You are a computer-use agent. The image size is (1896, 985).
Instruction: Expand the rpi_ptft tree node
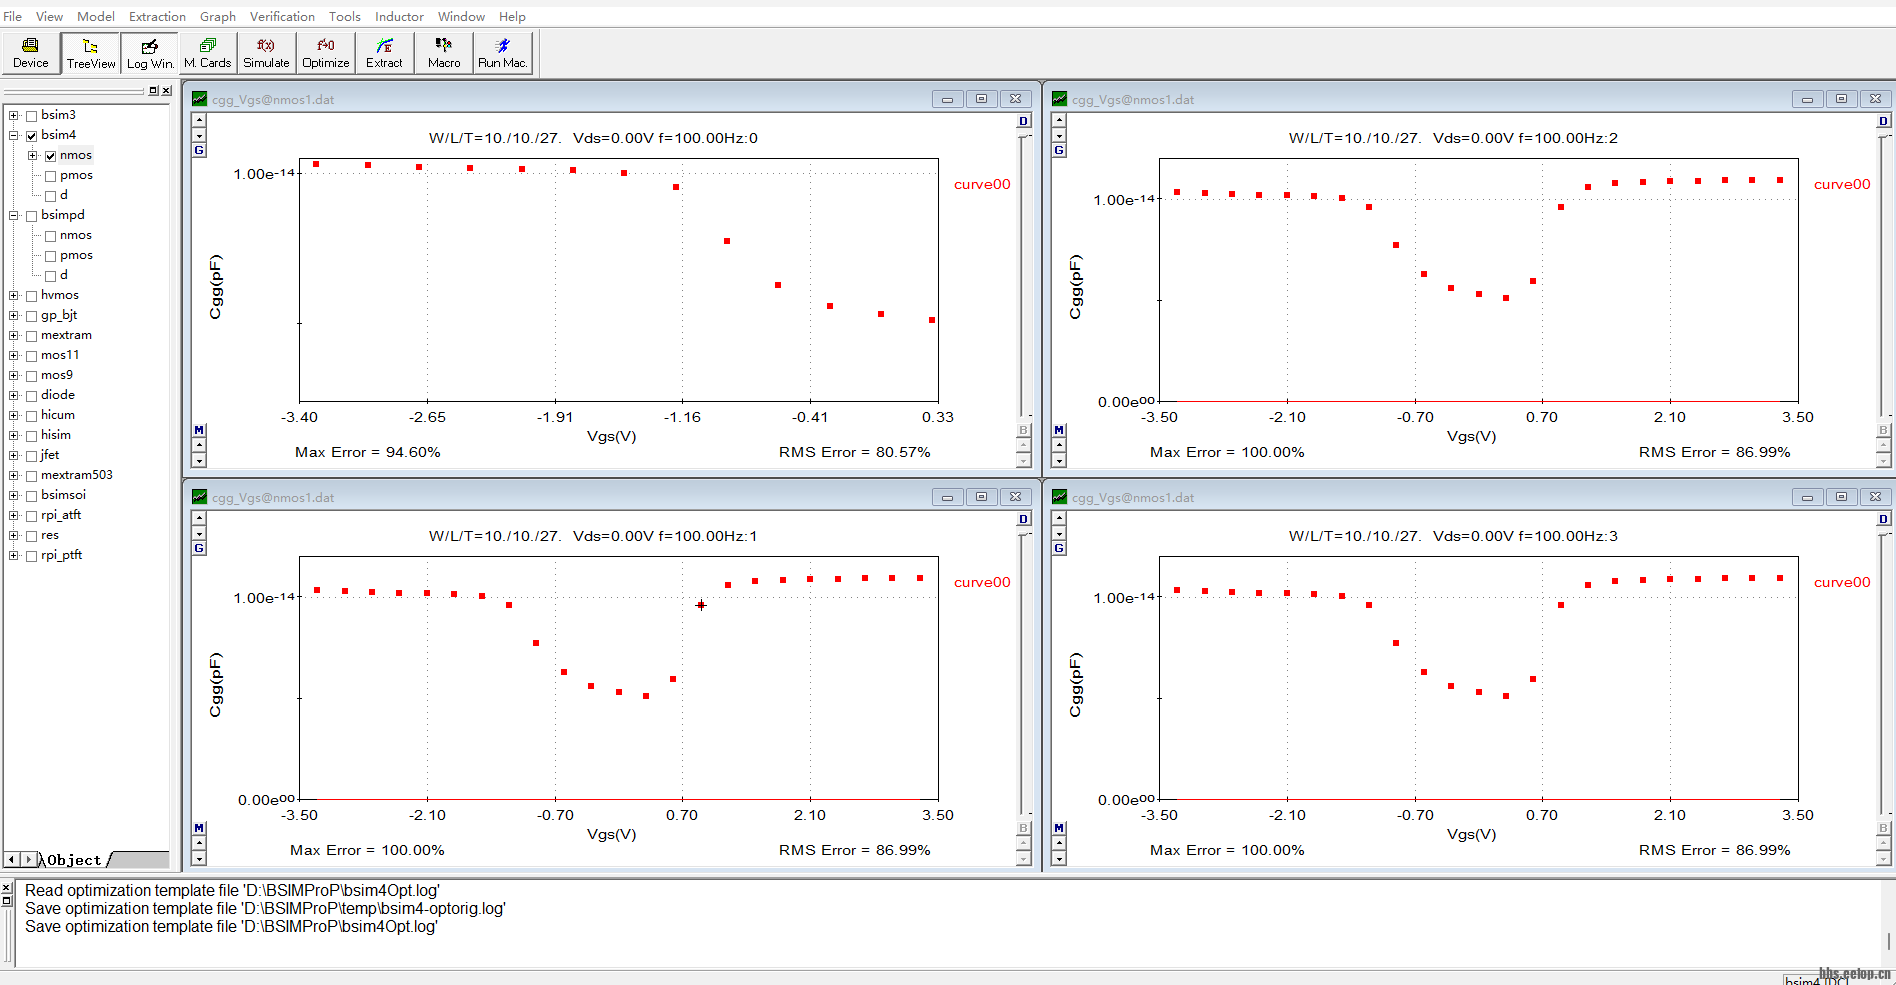click(x=14, y=556)
